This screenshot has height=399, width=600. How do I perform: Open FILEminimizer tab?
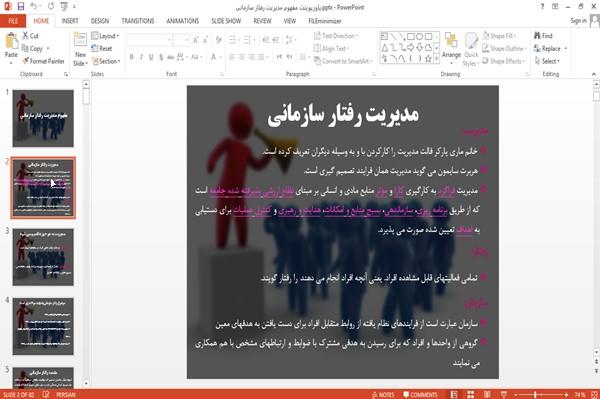[324, 21]
